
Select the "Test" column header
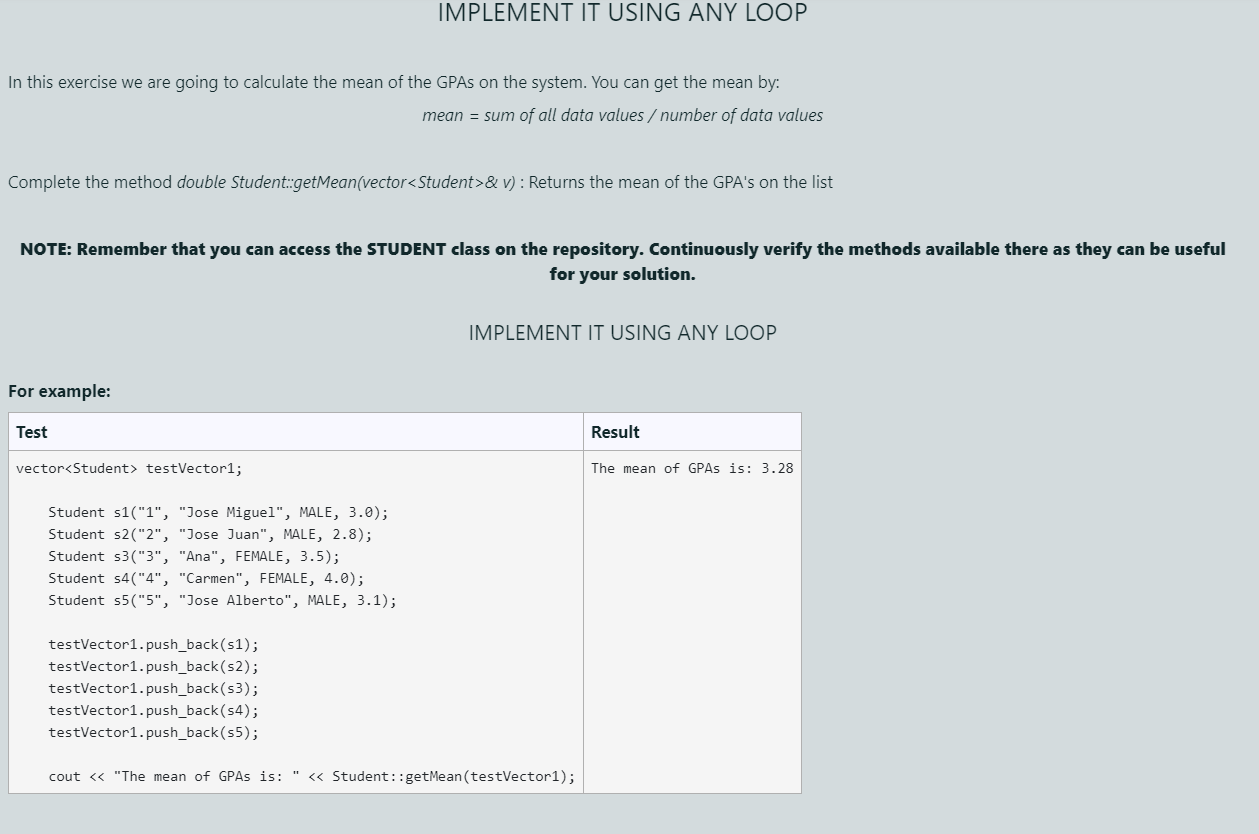pyautogui.click(x=32, y=432)
